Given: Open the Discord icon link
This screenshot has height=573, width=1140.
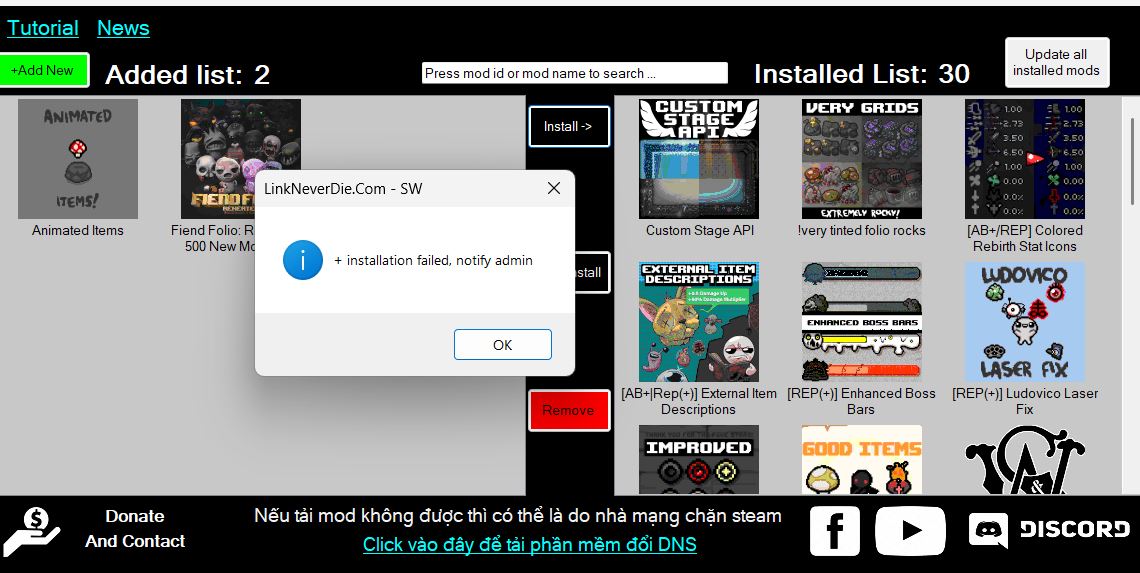Looking at the screenshot, I should click(1049, 530).
